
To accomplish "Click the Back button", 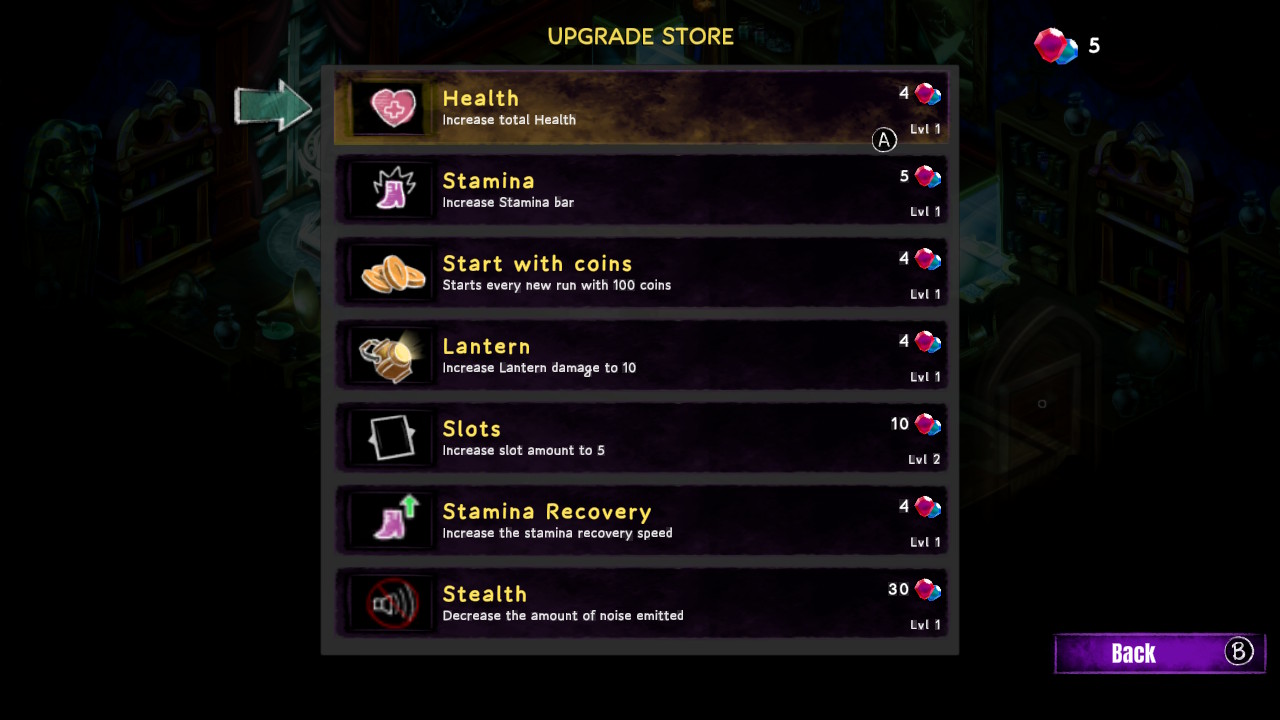I will tap(1160, 653).
